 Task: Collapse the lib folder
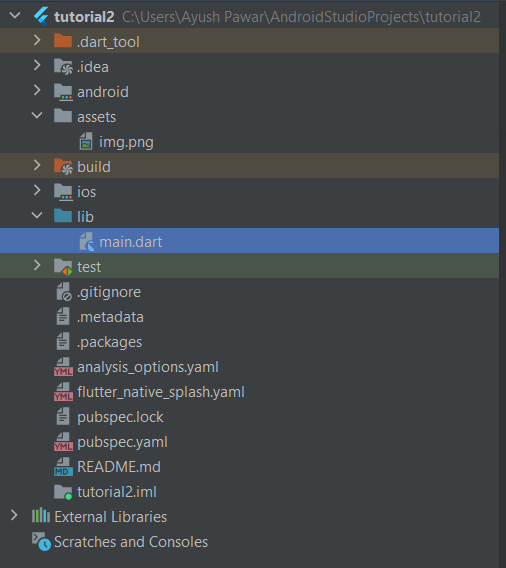(x=37, y=216)
